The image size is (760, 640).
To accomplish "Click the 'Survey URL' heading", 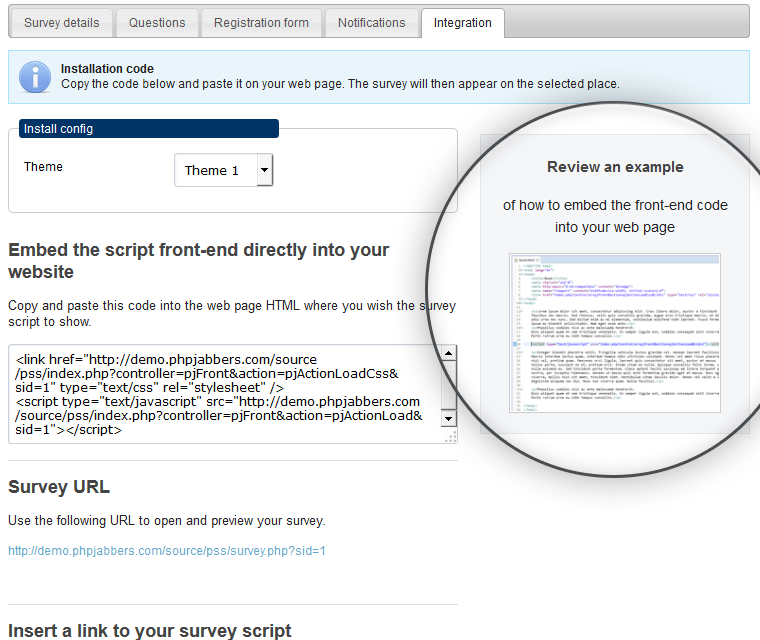I will (x=59, y=487).
